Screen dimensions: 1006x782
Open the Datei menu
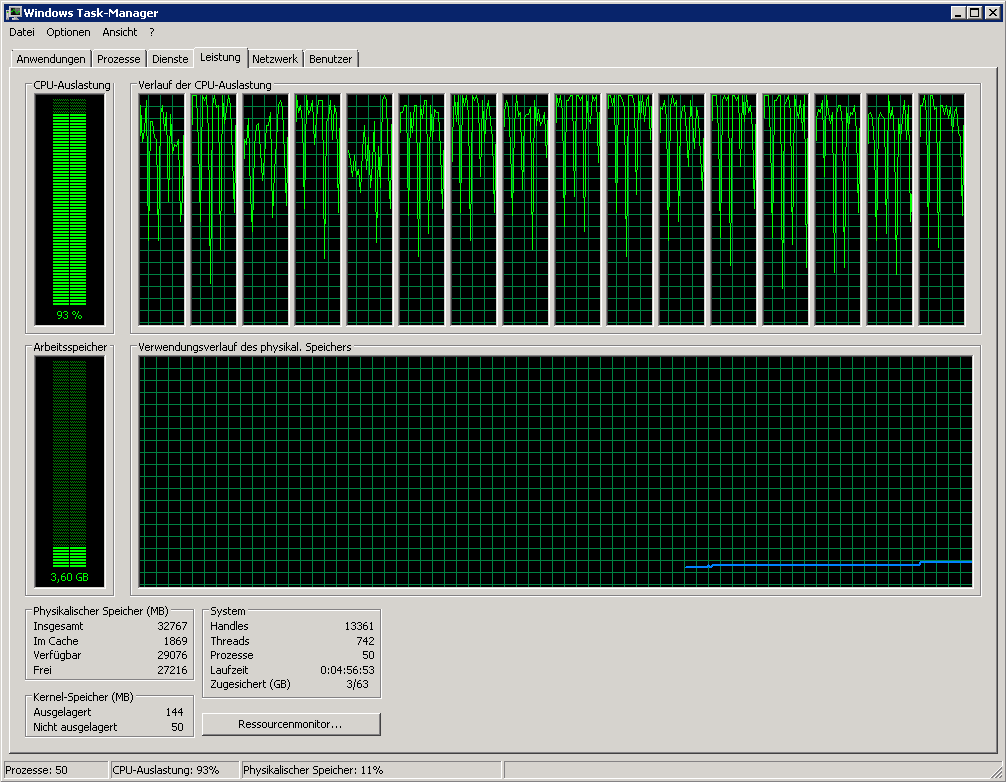click(22, 32)
